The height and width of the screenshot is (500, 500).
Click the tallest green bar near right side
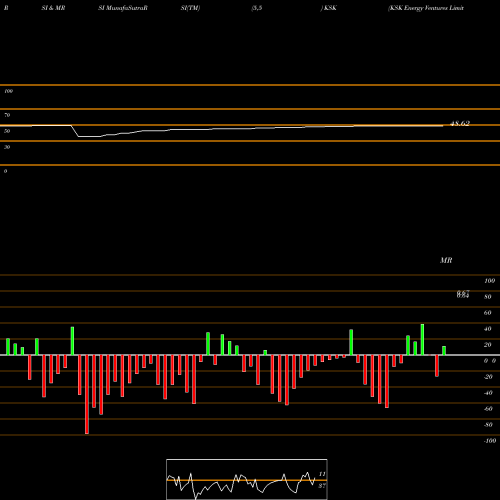tap(422, 340)
